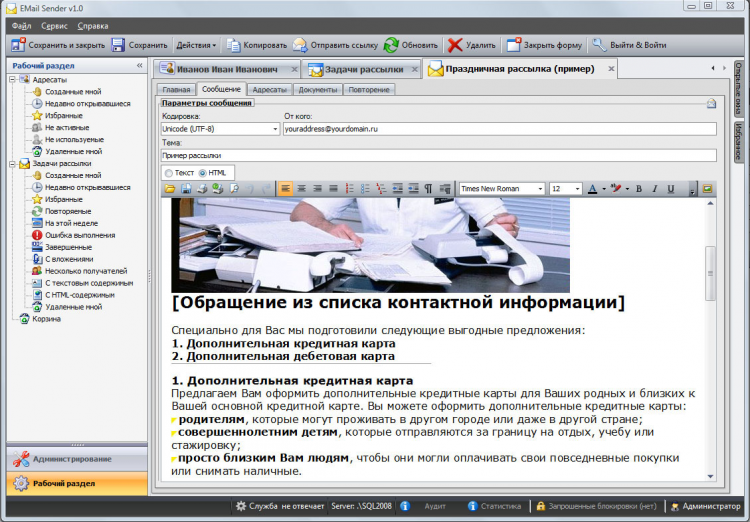Click Сохранить и закрыть button
This screenshot has height=522, width=750.
point(58,45)
